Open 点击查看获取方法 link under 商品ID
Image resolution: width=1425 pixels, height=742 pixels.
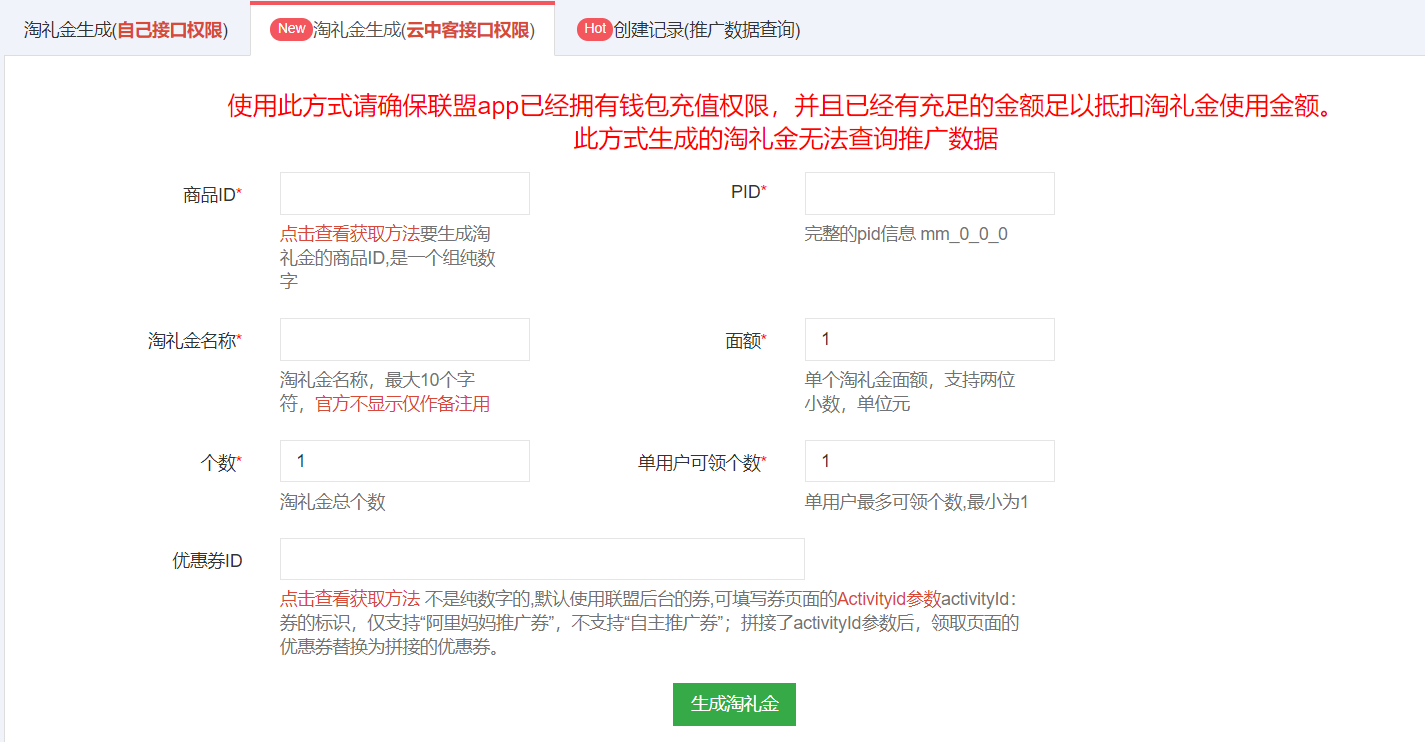pyautogui.click(x=350, y=234)
